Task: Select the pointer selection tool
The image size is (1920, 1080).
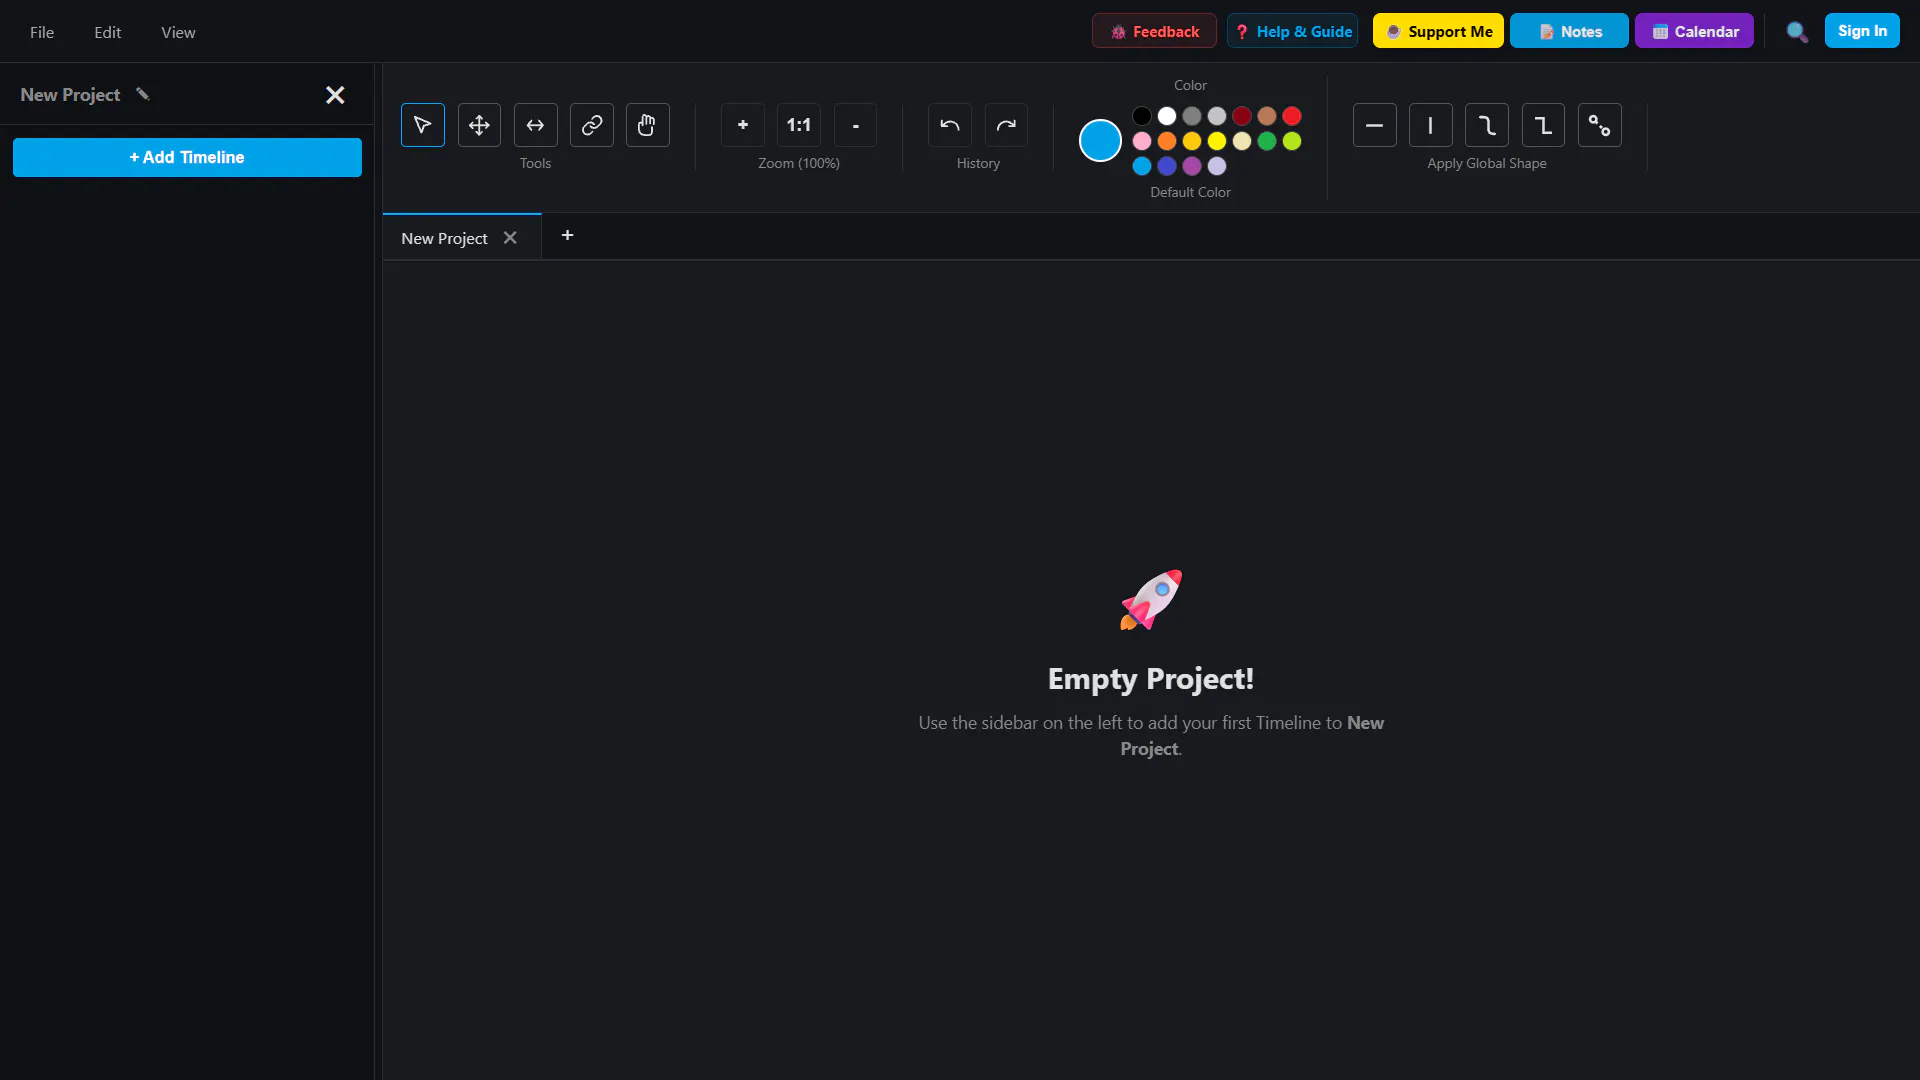Action: [x=423, y=125]
